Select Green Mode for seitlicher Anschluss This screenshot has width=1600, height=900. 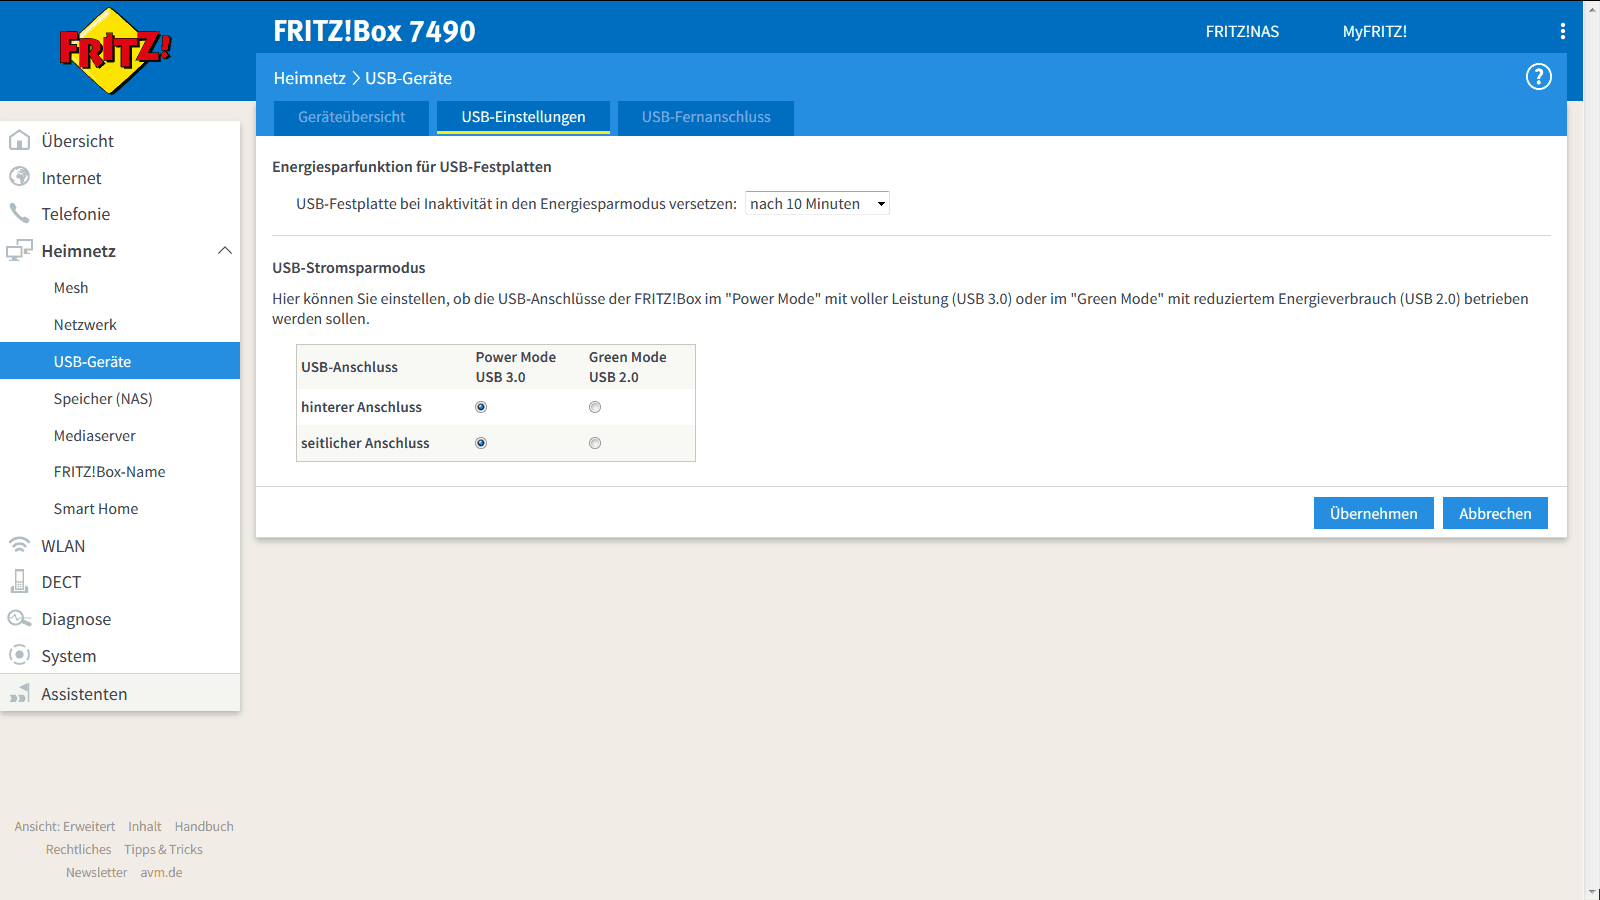[595, 443]
